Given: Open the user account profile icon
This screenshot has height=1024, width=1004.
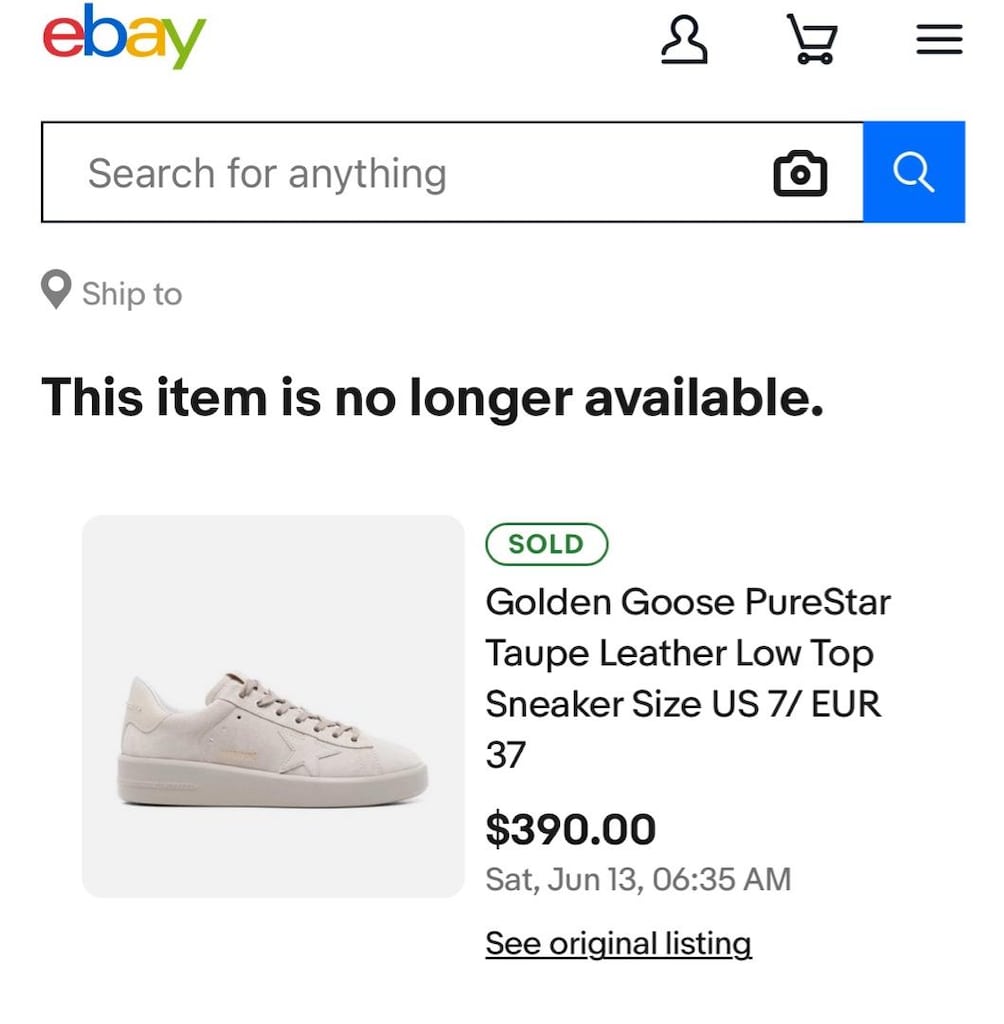Looking at the screenshot, I should coord(684,40).
